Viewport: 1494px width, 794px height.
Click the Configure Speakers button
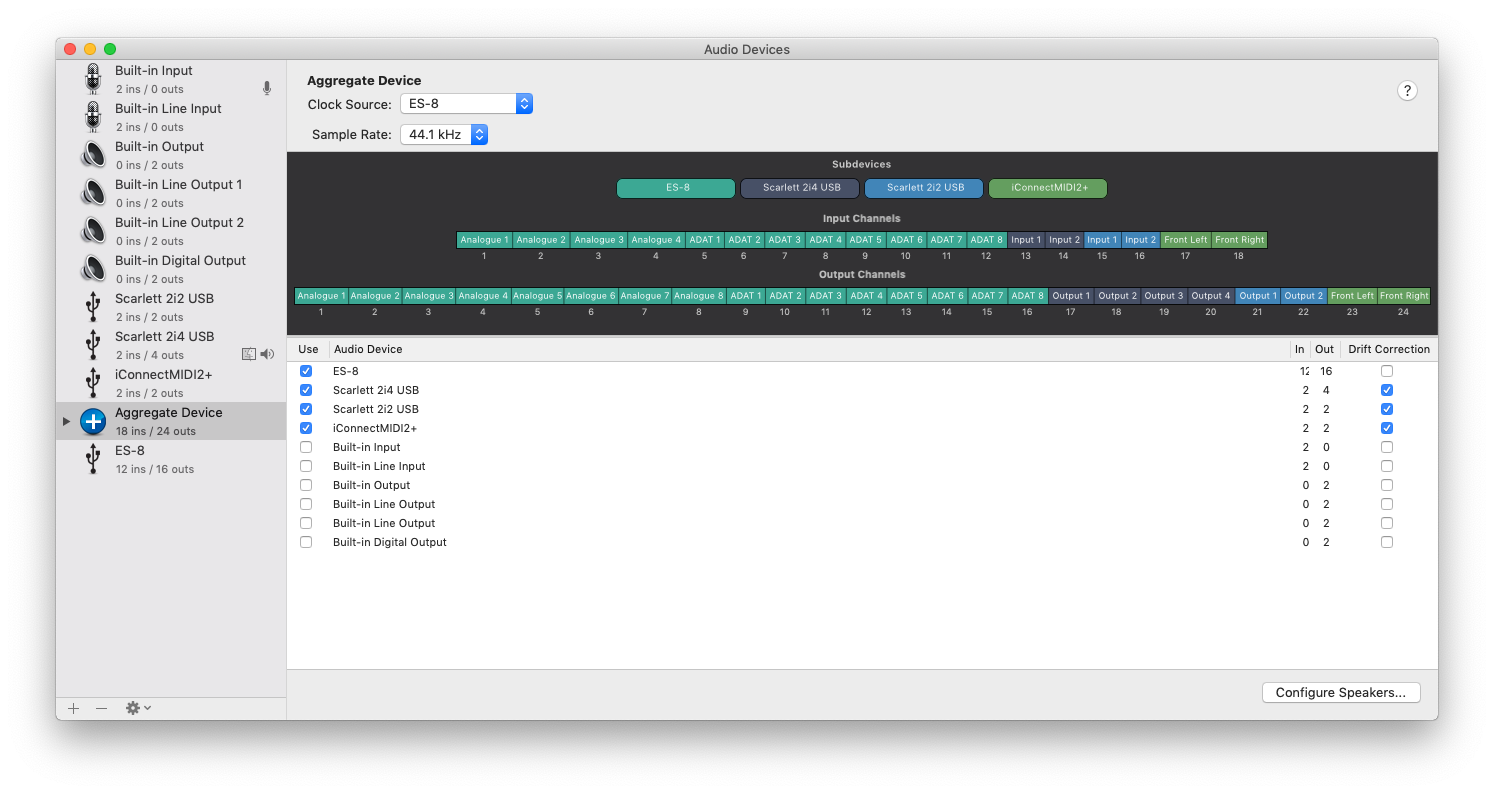tap(1340, 692)
